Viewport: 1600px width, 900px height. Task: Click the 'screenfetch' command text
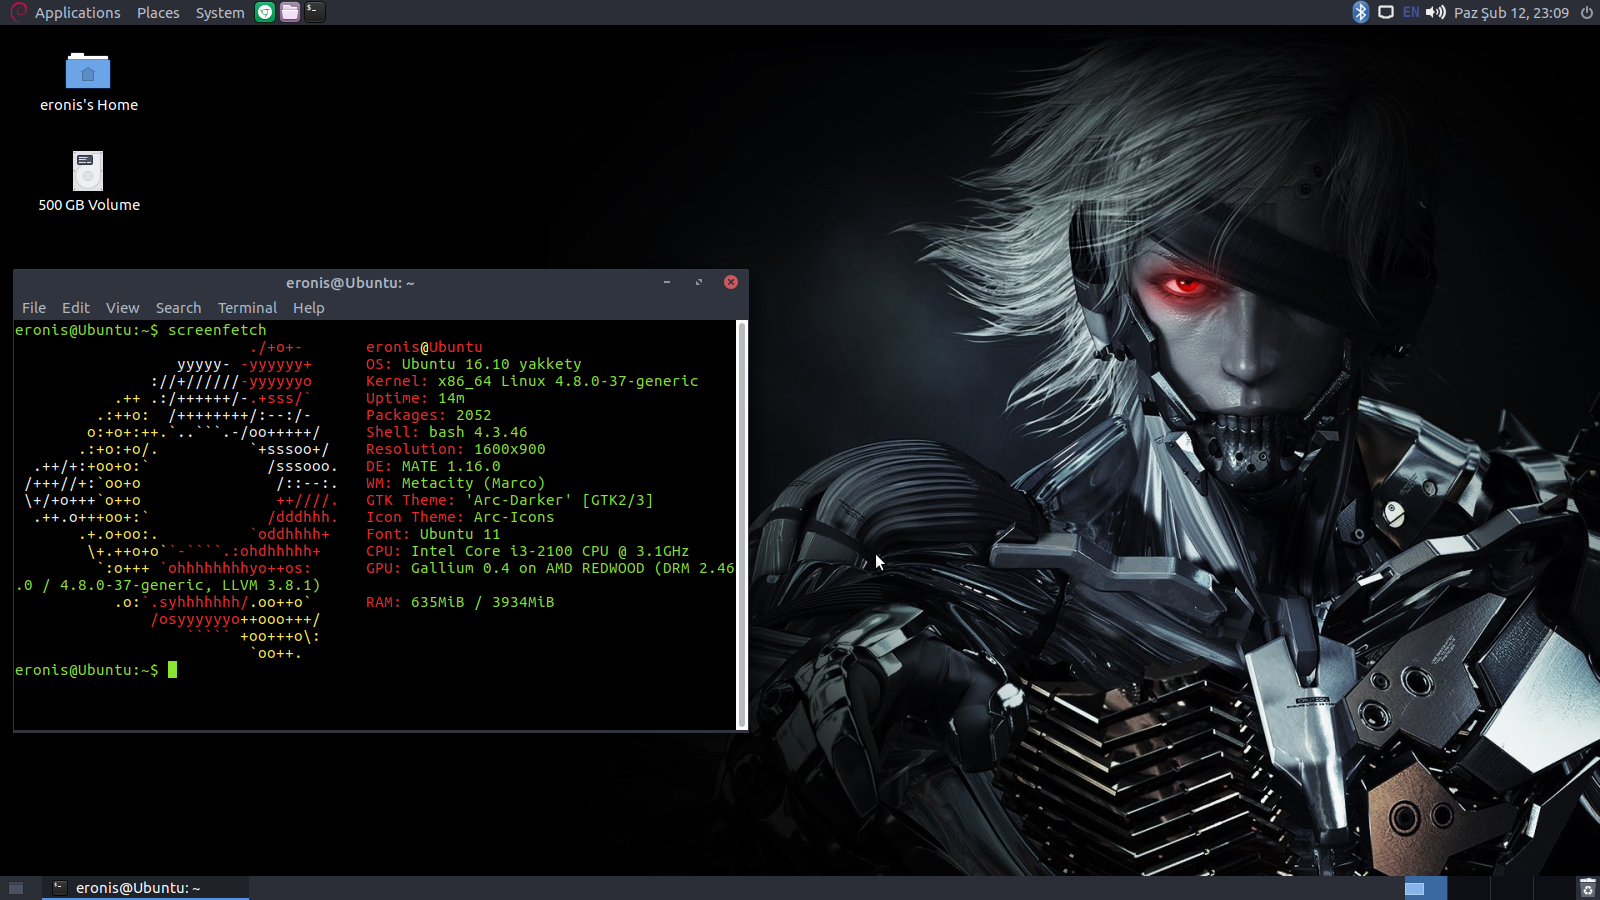[217, 330]
